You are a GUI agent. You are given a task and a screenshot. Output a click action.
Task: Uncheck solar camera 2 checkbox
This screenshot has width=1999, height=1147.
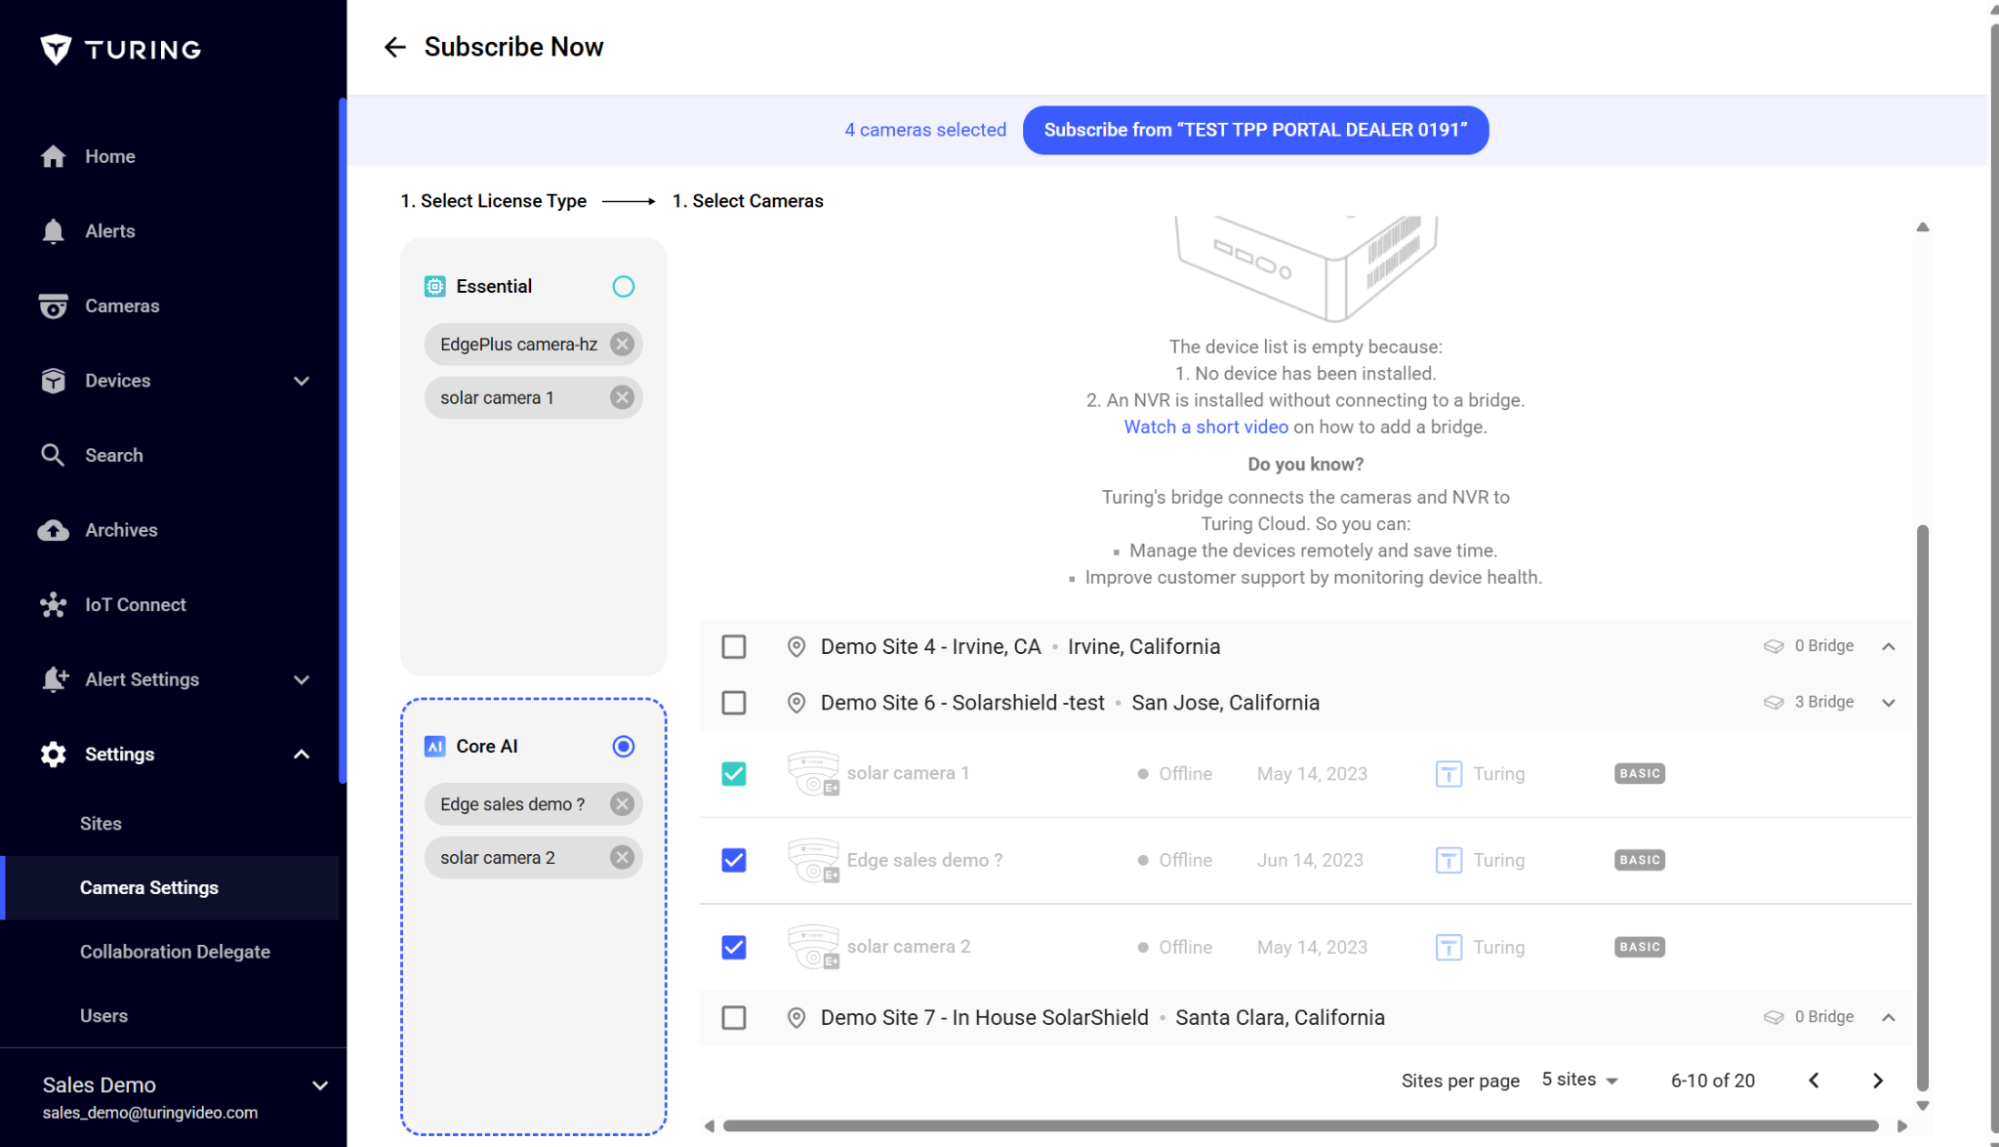pos(734,947)
